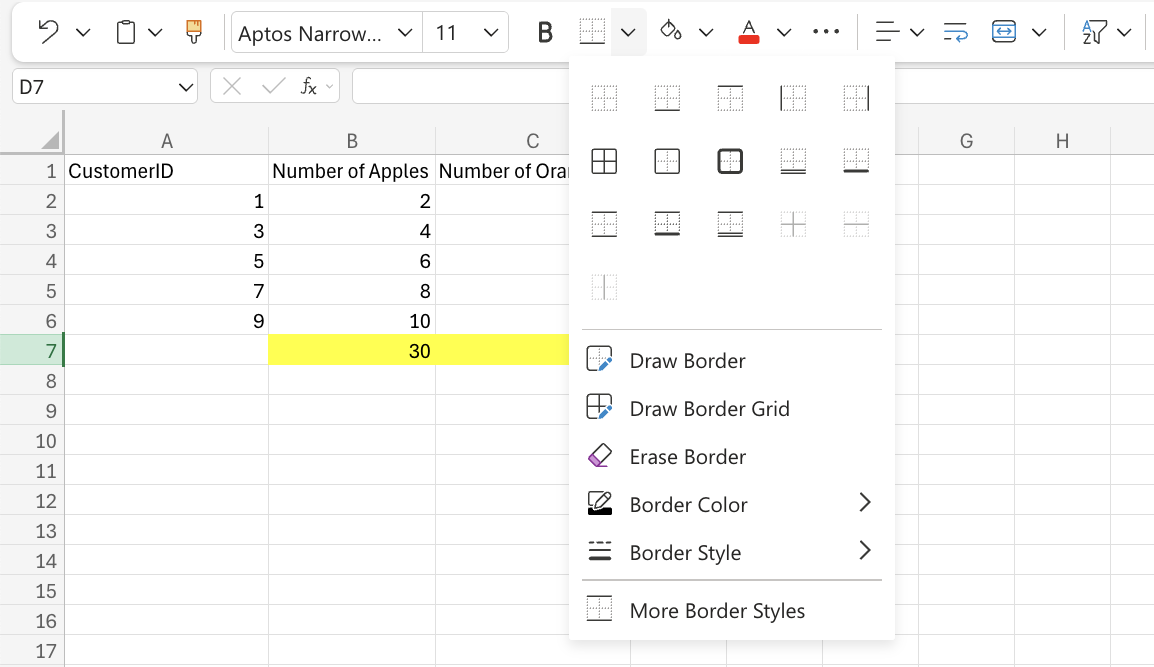The width and height of the screenshot is (1154, 667).
Task: Click the Sort and Filter icon
Action: pos(1096,31)
